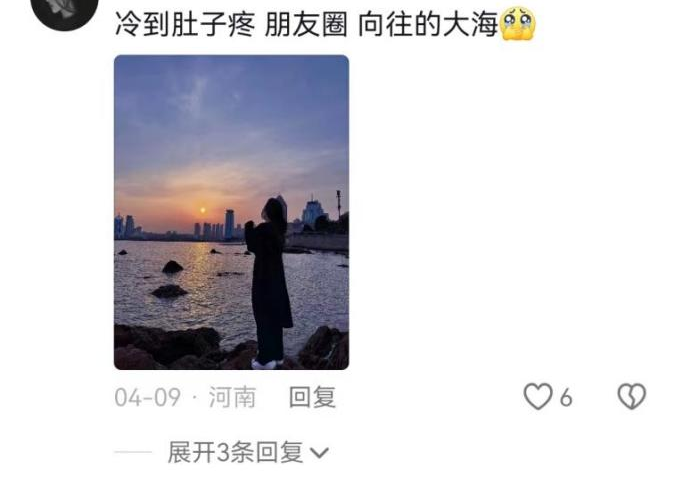
Task: Open the commenter's dark profile avatar
Action: tap(64, 9)
